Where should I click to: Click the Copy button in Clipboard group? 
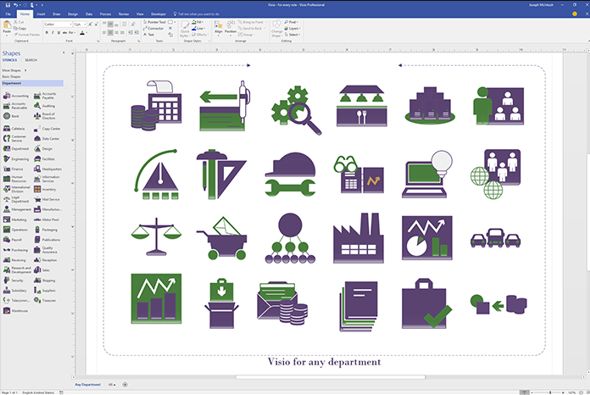(20, 28)
